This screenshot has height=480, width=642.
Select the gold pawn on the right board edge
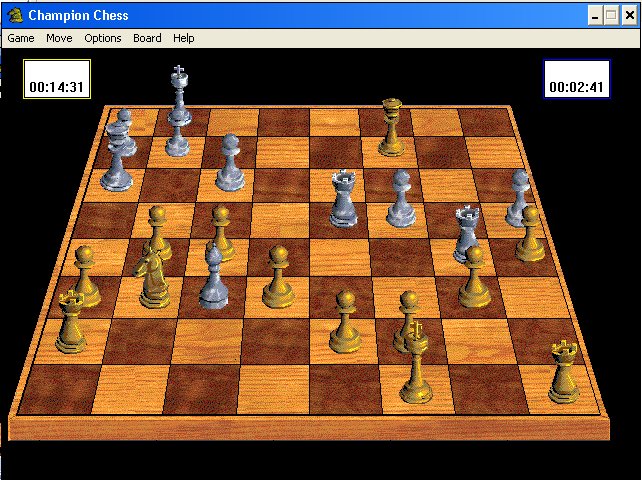click(530, 233)
